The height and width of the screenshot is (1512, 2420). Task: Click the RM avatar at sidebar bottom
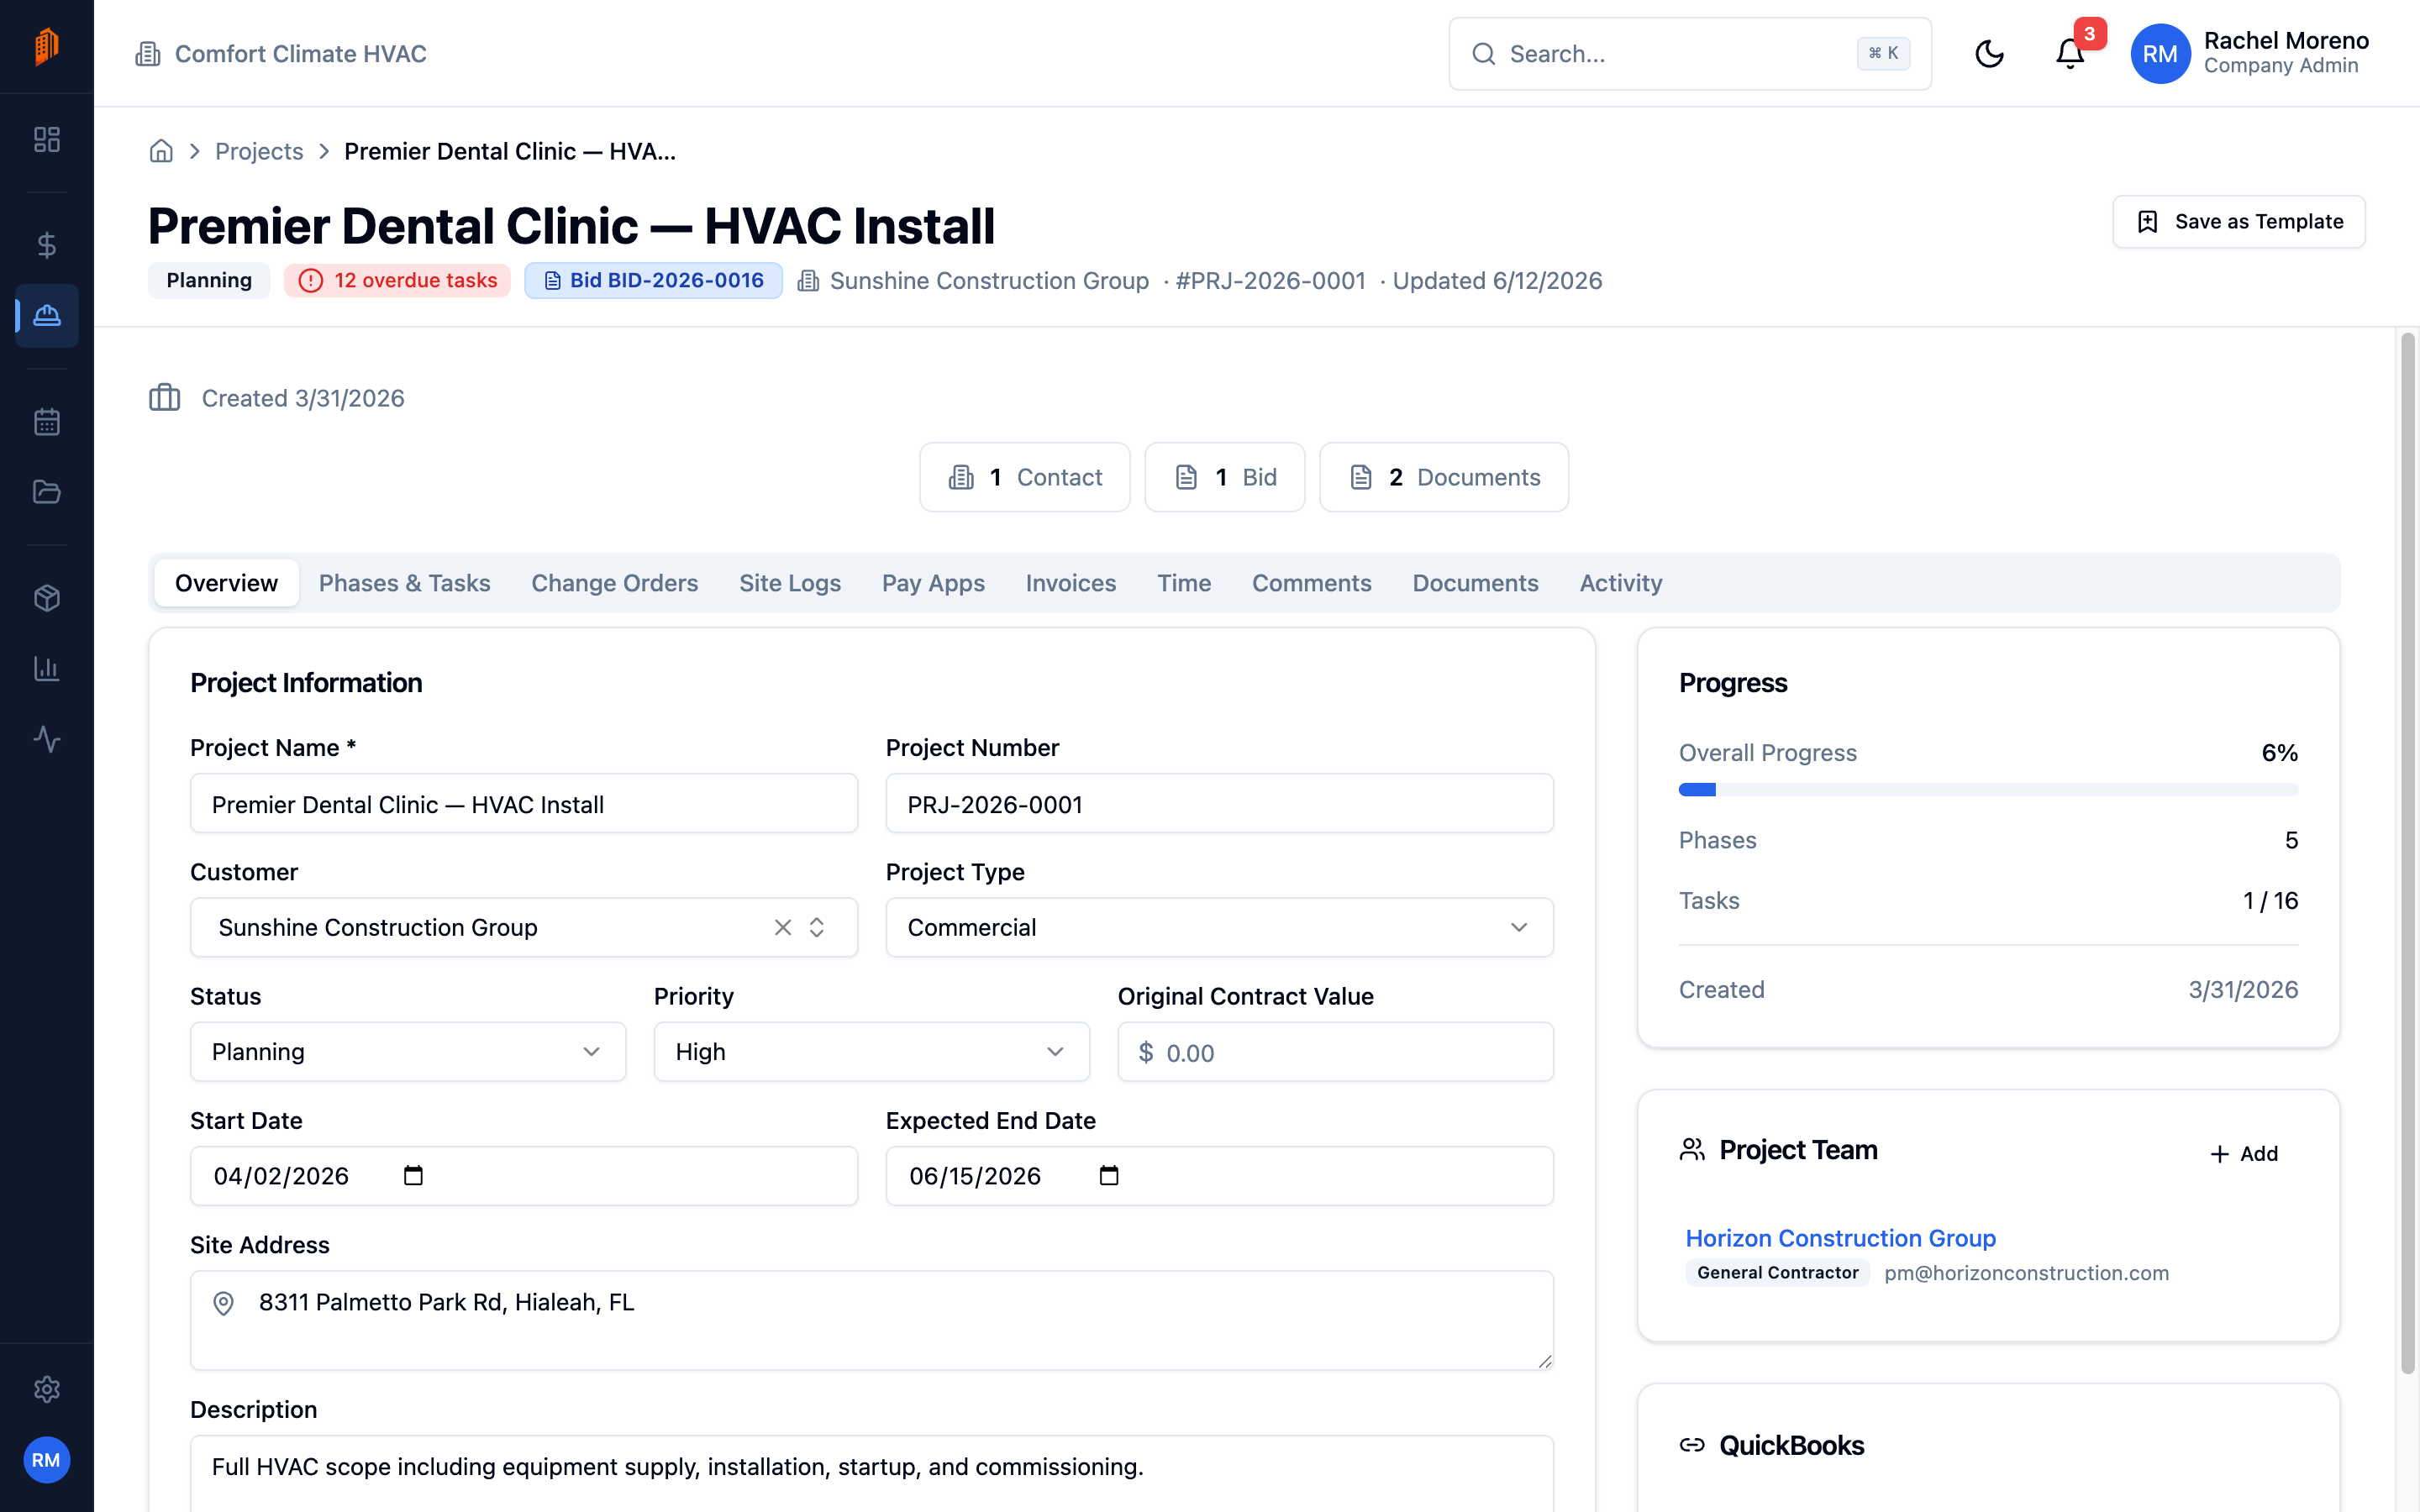46,1460
